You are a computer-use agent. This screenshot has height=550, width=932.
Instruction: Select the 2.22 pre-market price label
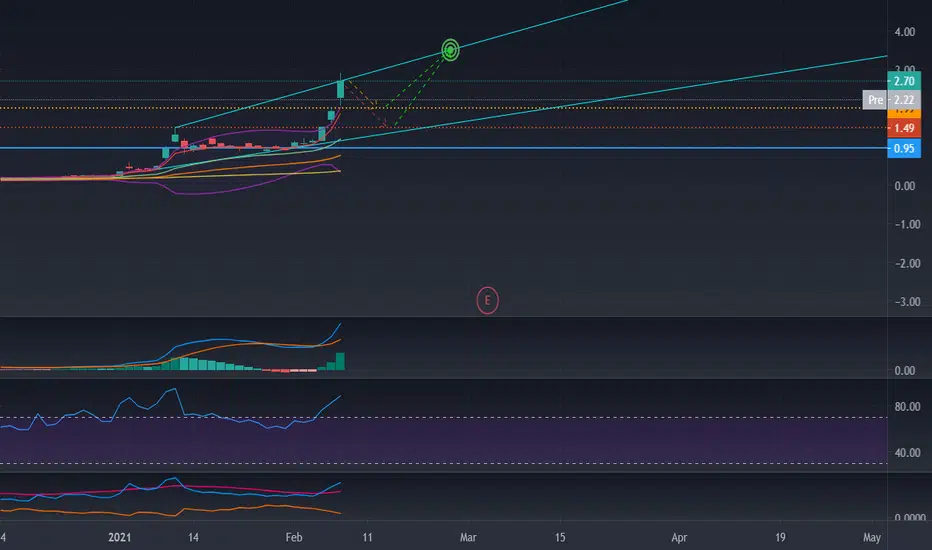click(x=904, y=100)
